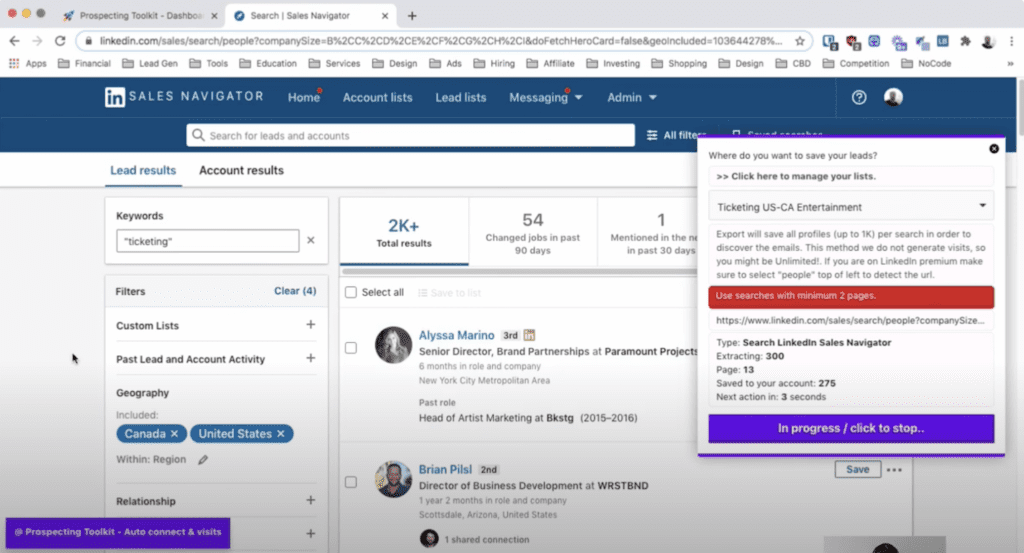Open the Financial bookmarks folder
Viewport: 1024px width, 553px height.
coord(85,63)
